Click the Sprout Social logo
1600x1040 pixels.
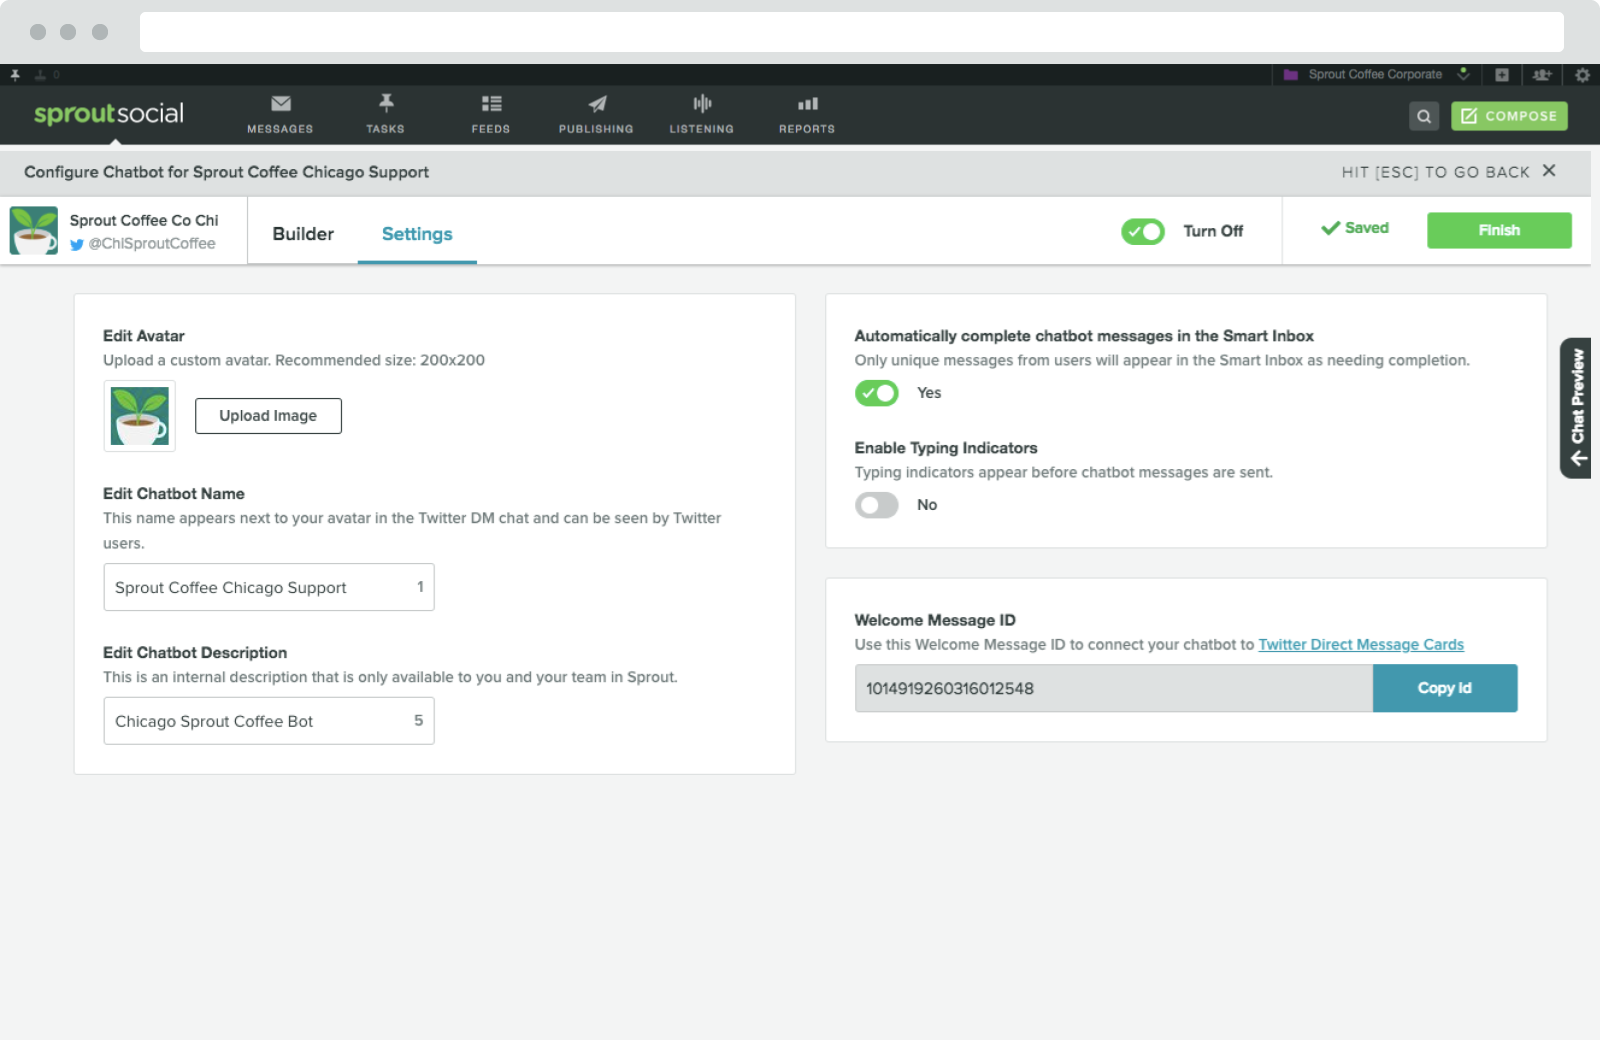pos(109,114)
